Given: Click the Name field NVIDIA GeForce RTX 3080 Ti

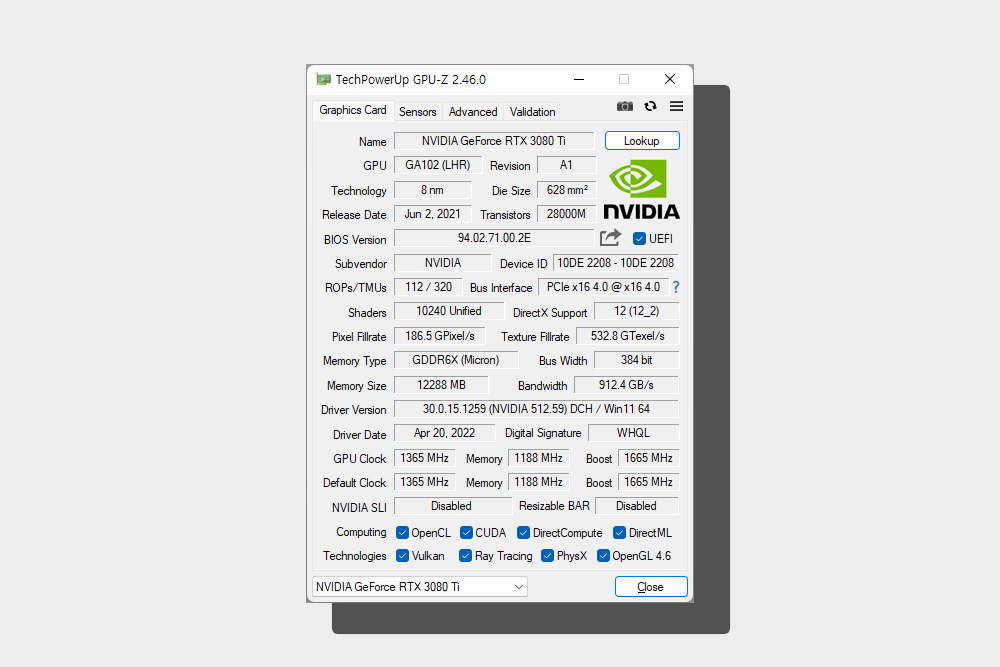Looking at the screenshot, I should coord(494,141).
